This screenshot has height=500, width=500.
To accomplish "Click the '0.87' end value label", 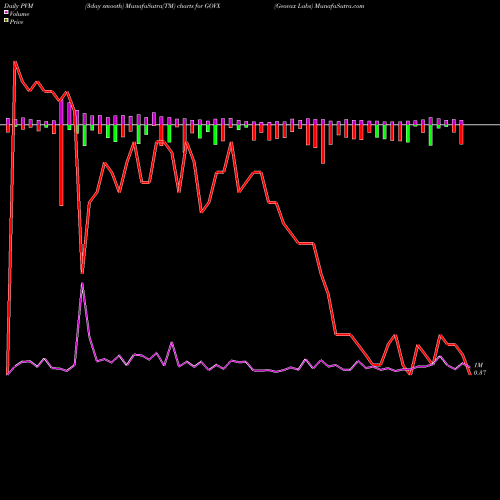I will click(x=480, y=373).
